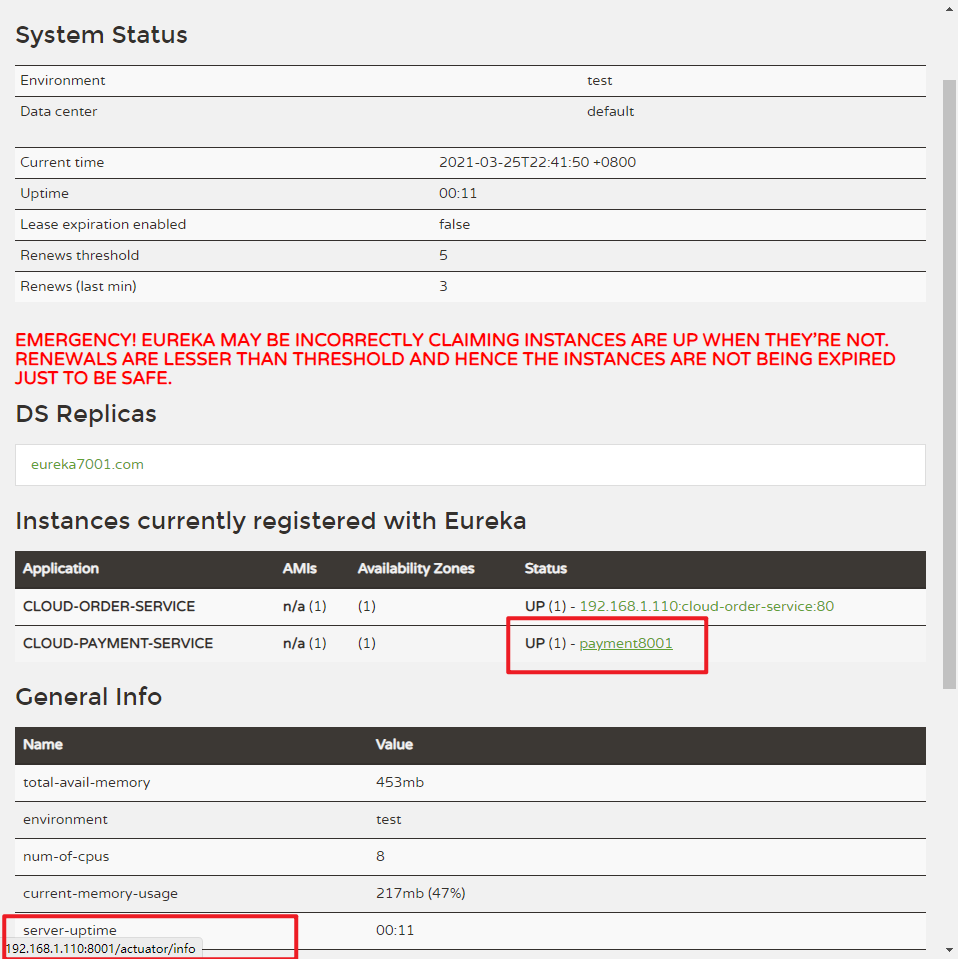Image resolution: width=958 pixels, height=959 pixels.
Task: Click the Status column header
Action: click(546, 569)
